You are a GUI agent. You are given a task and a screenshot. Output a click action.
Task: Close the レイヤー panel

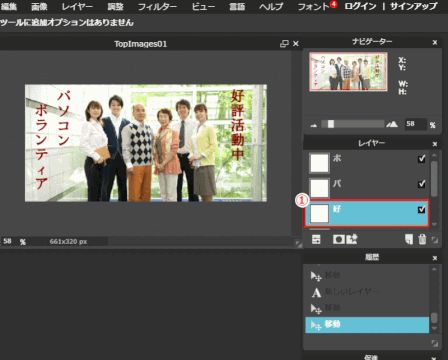point(435,144)
